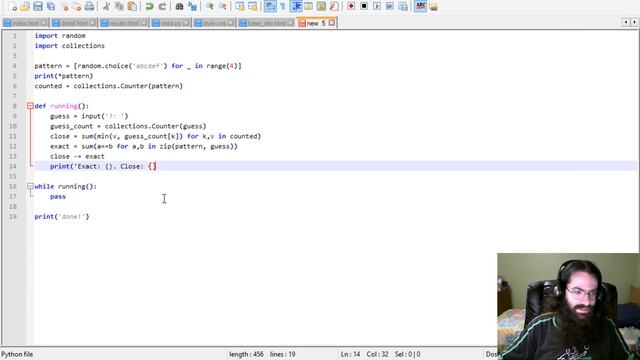Click the 'pass' statement on line 17
Screen dimensions: 640x360
click(58, 196)
